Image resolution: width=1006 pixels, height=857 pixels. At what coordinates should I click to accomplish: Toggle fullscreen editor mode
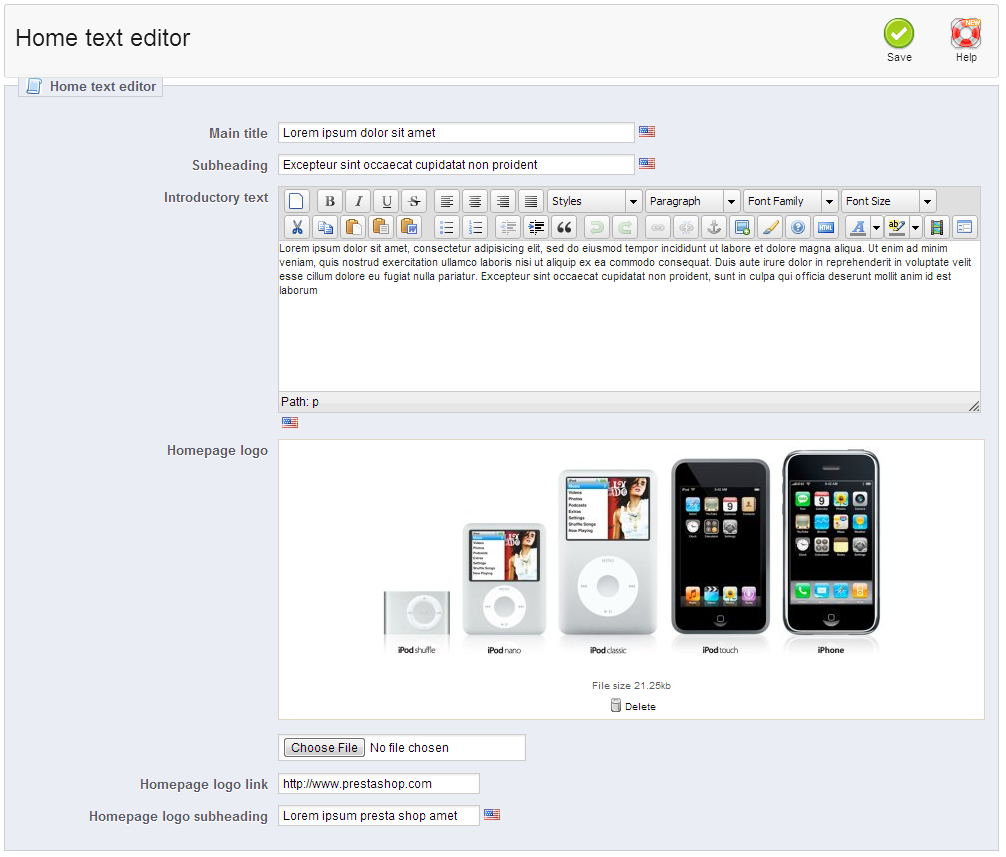[964, 227]
